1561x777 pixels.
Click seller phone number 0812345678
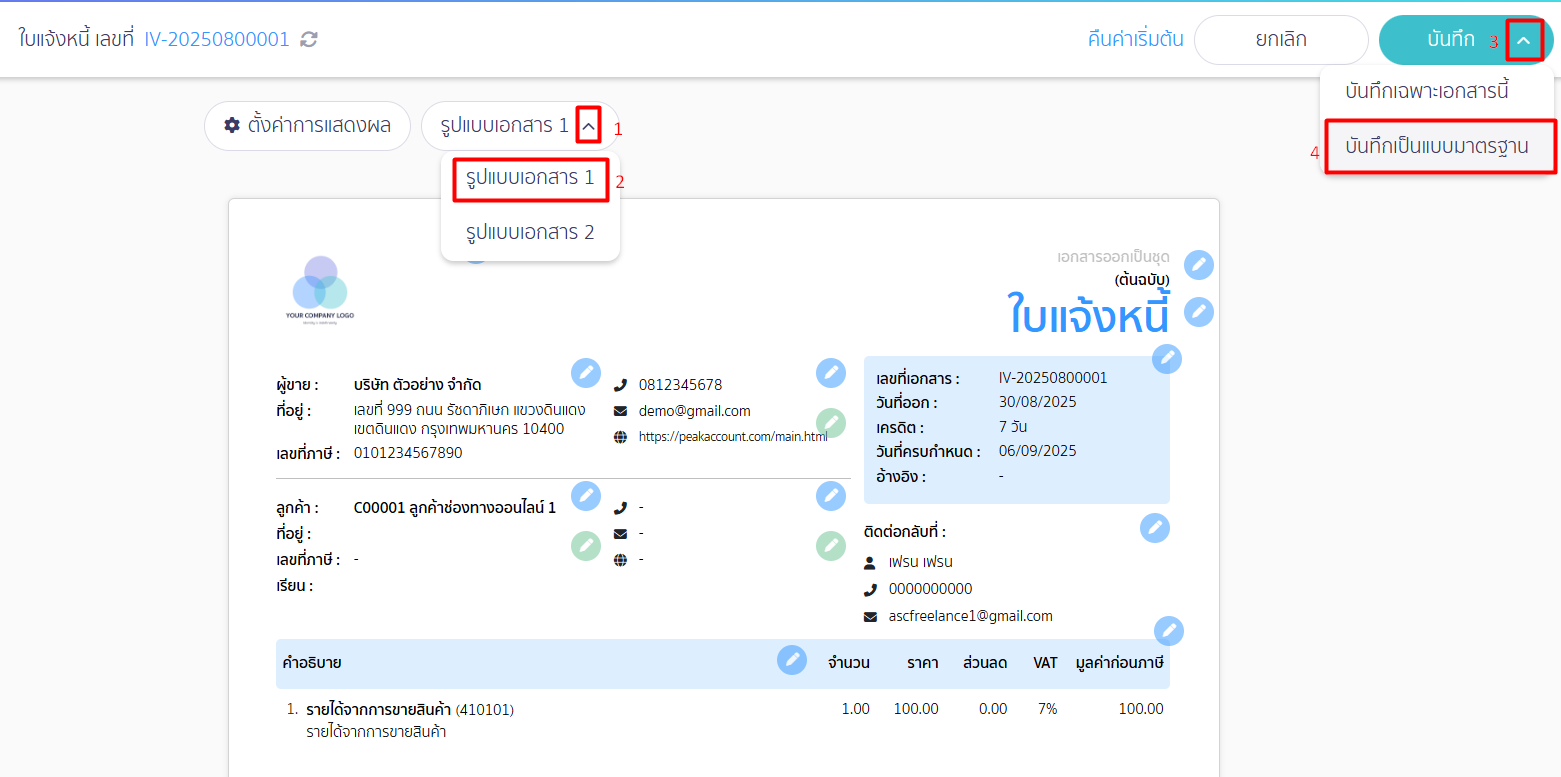(x=680, y=385)
